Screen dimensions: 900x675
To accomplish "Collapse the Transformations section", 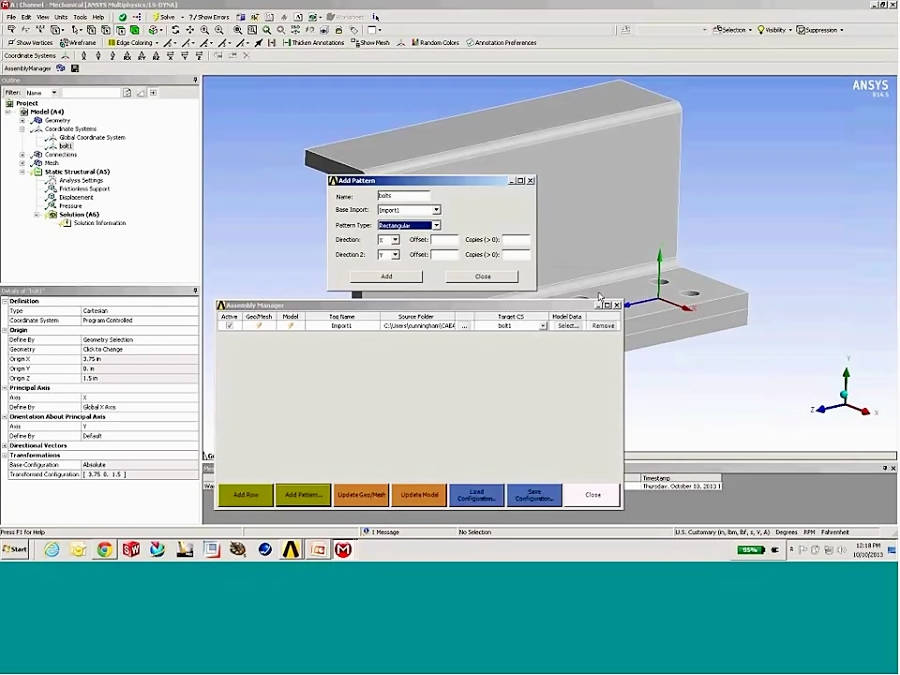I will point(5,455).
